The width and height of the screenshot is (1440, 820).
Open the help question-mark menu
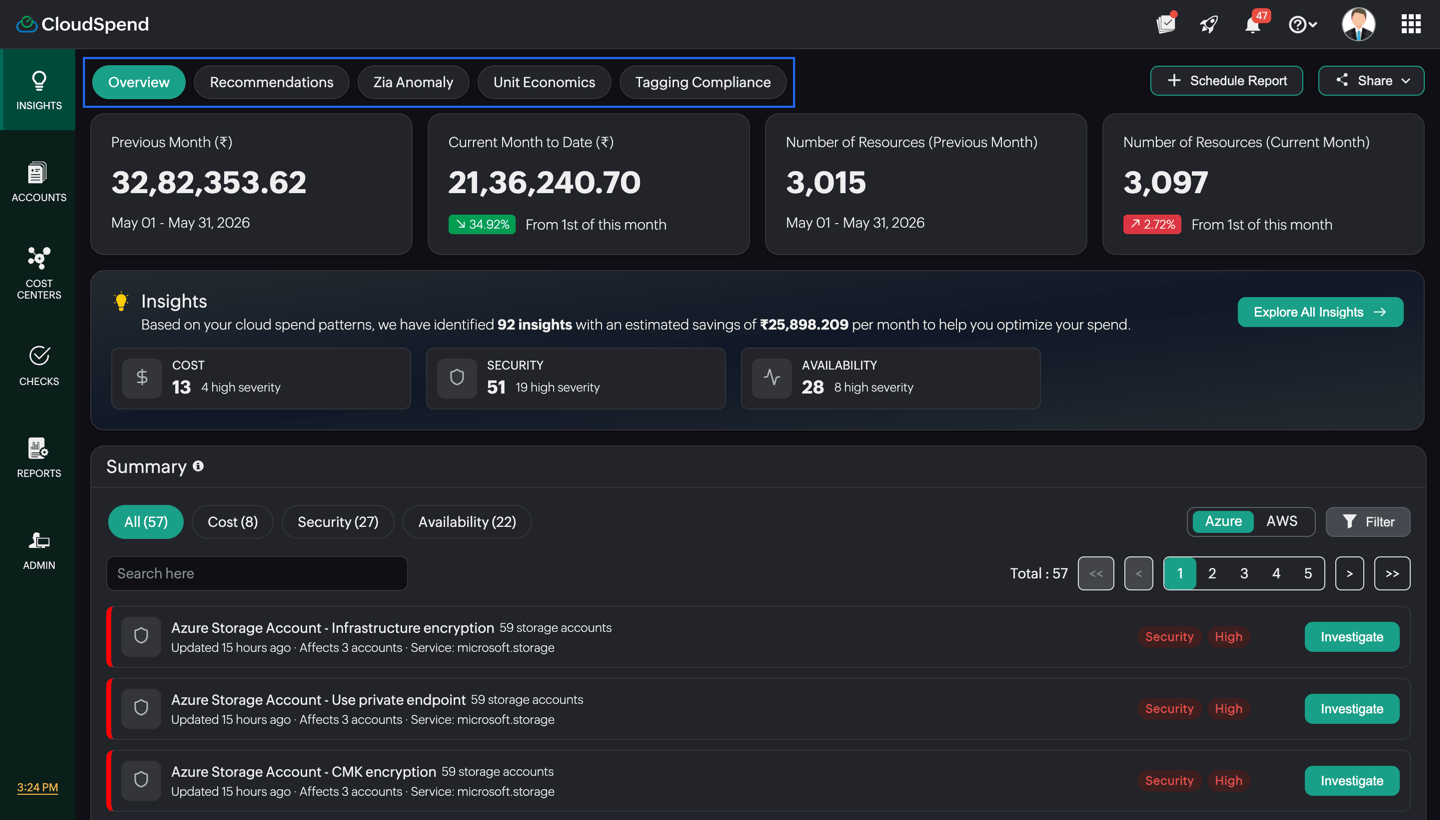(x=1302, y=24)
